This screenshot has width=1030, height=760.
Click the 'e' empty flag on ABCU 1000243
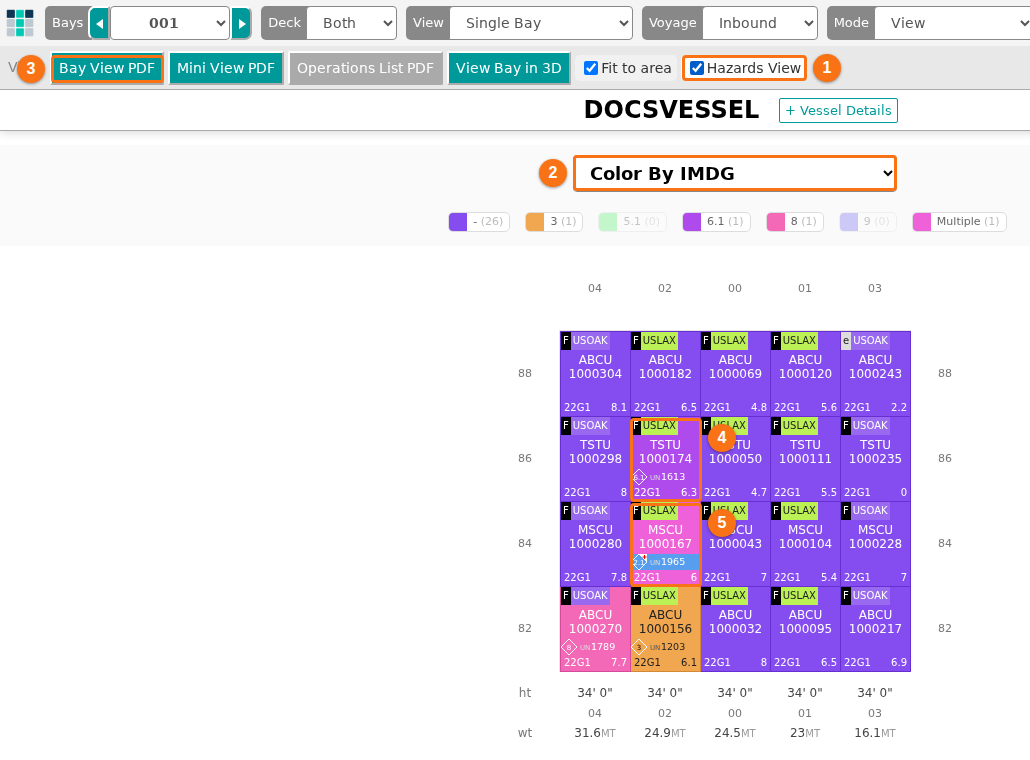point(846,340)
